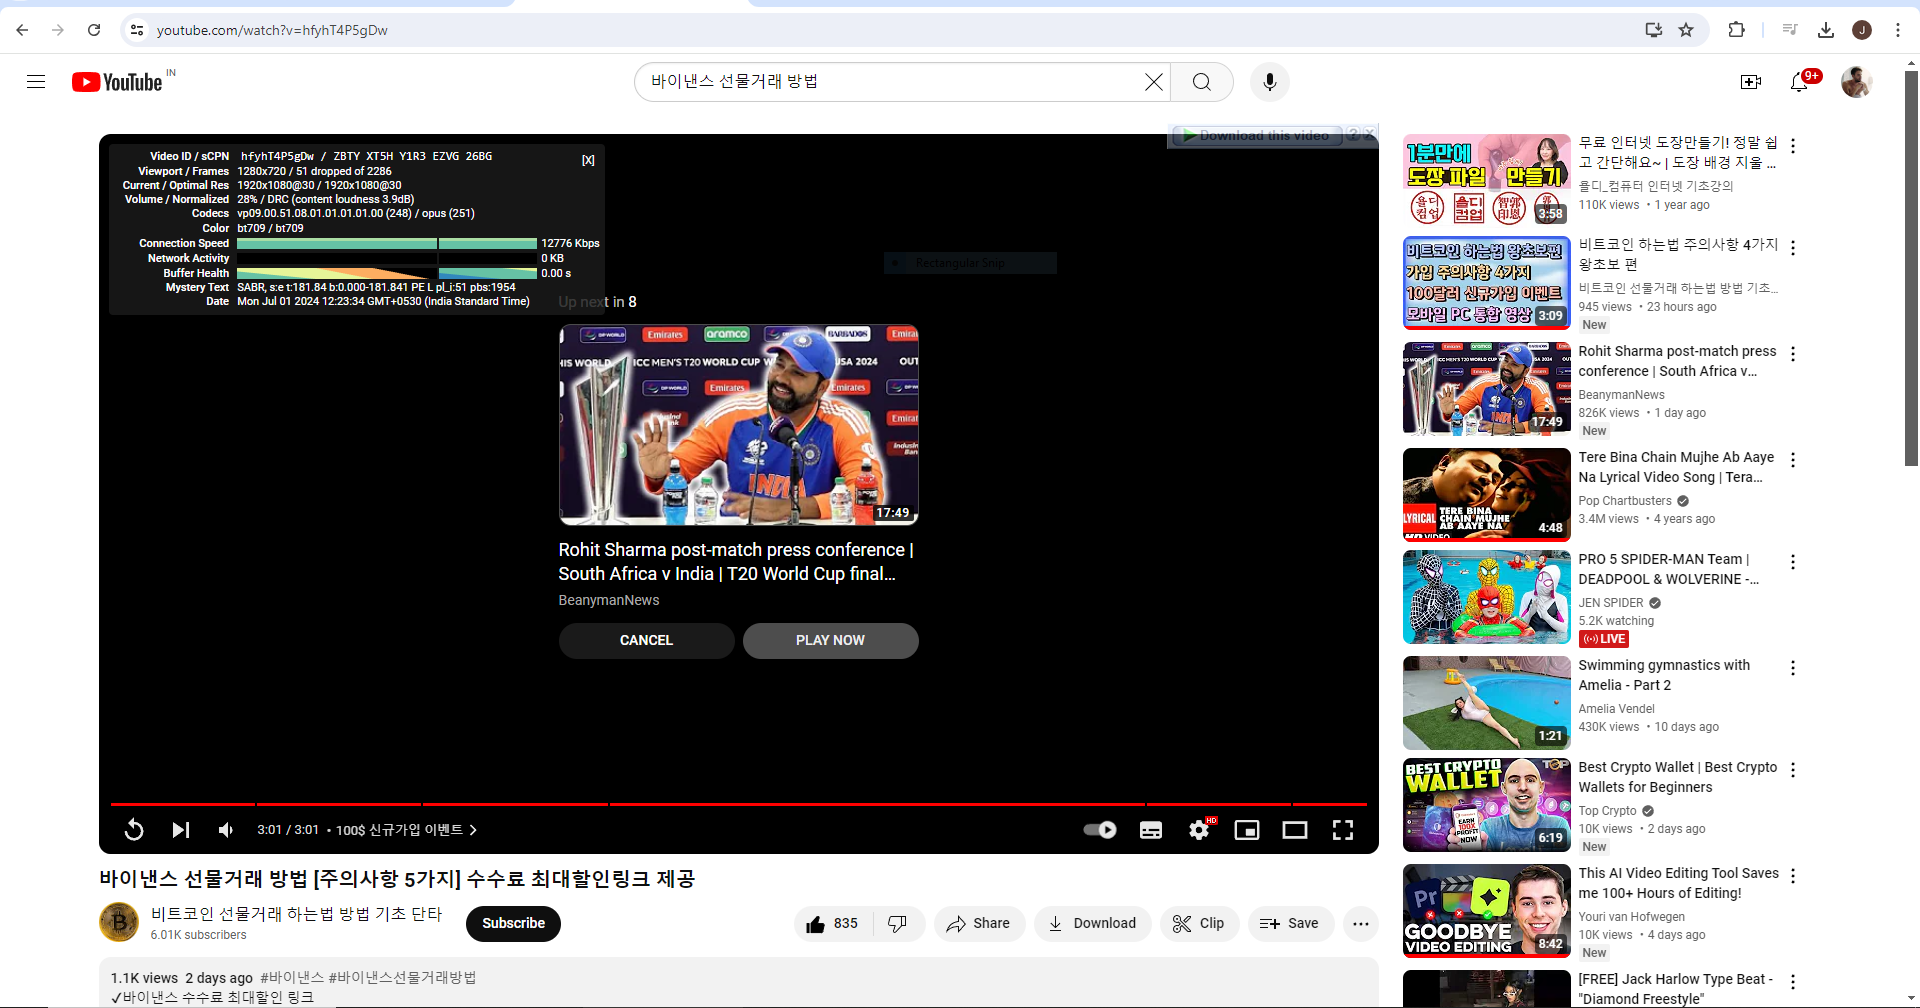1920x1008 pixels.
Task: Replay the finished video
Action: [134, 830]
